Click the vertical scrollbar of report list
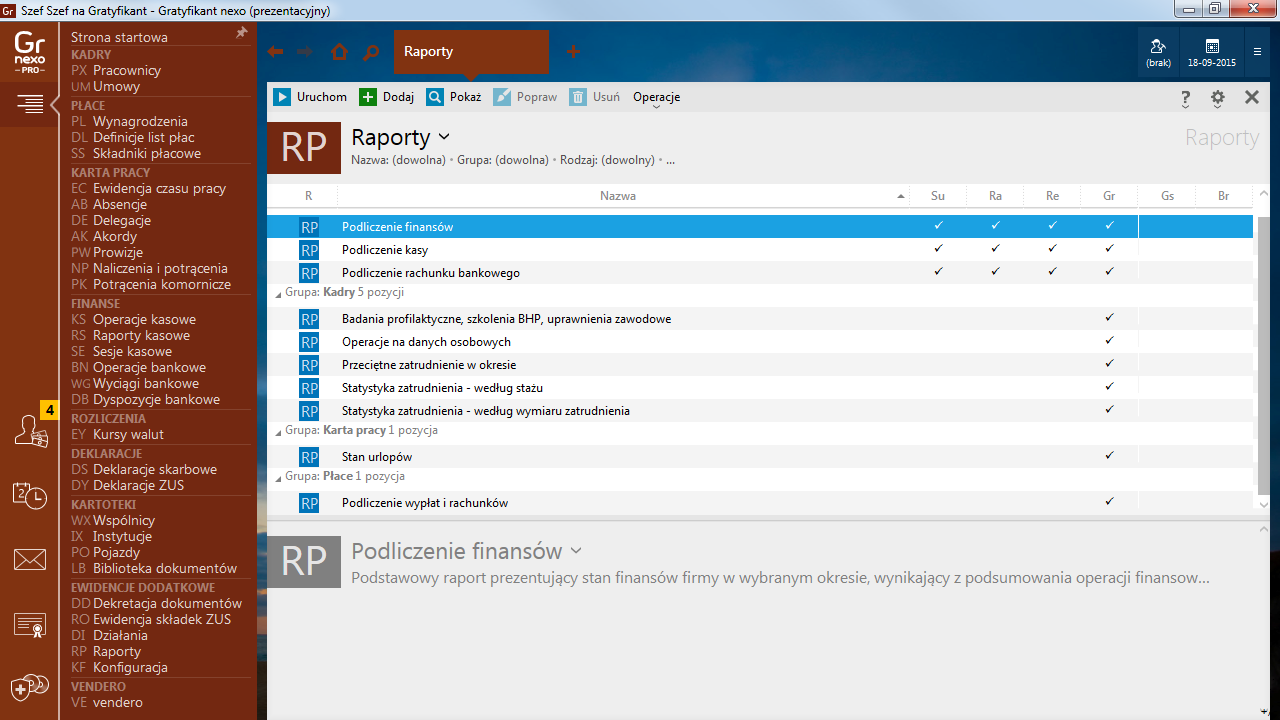Screen dimensions: 1280x720 (x=1262, y=350)
